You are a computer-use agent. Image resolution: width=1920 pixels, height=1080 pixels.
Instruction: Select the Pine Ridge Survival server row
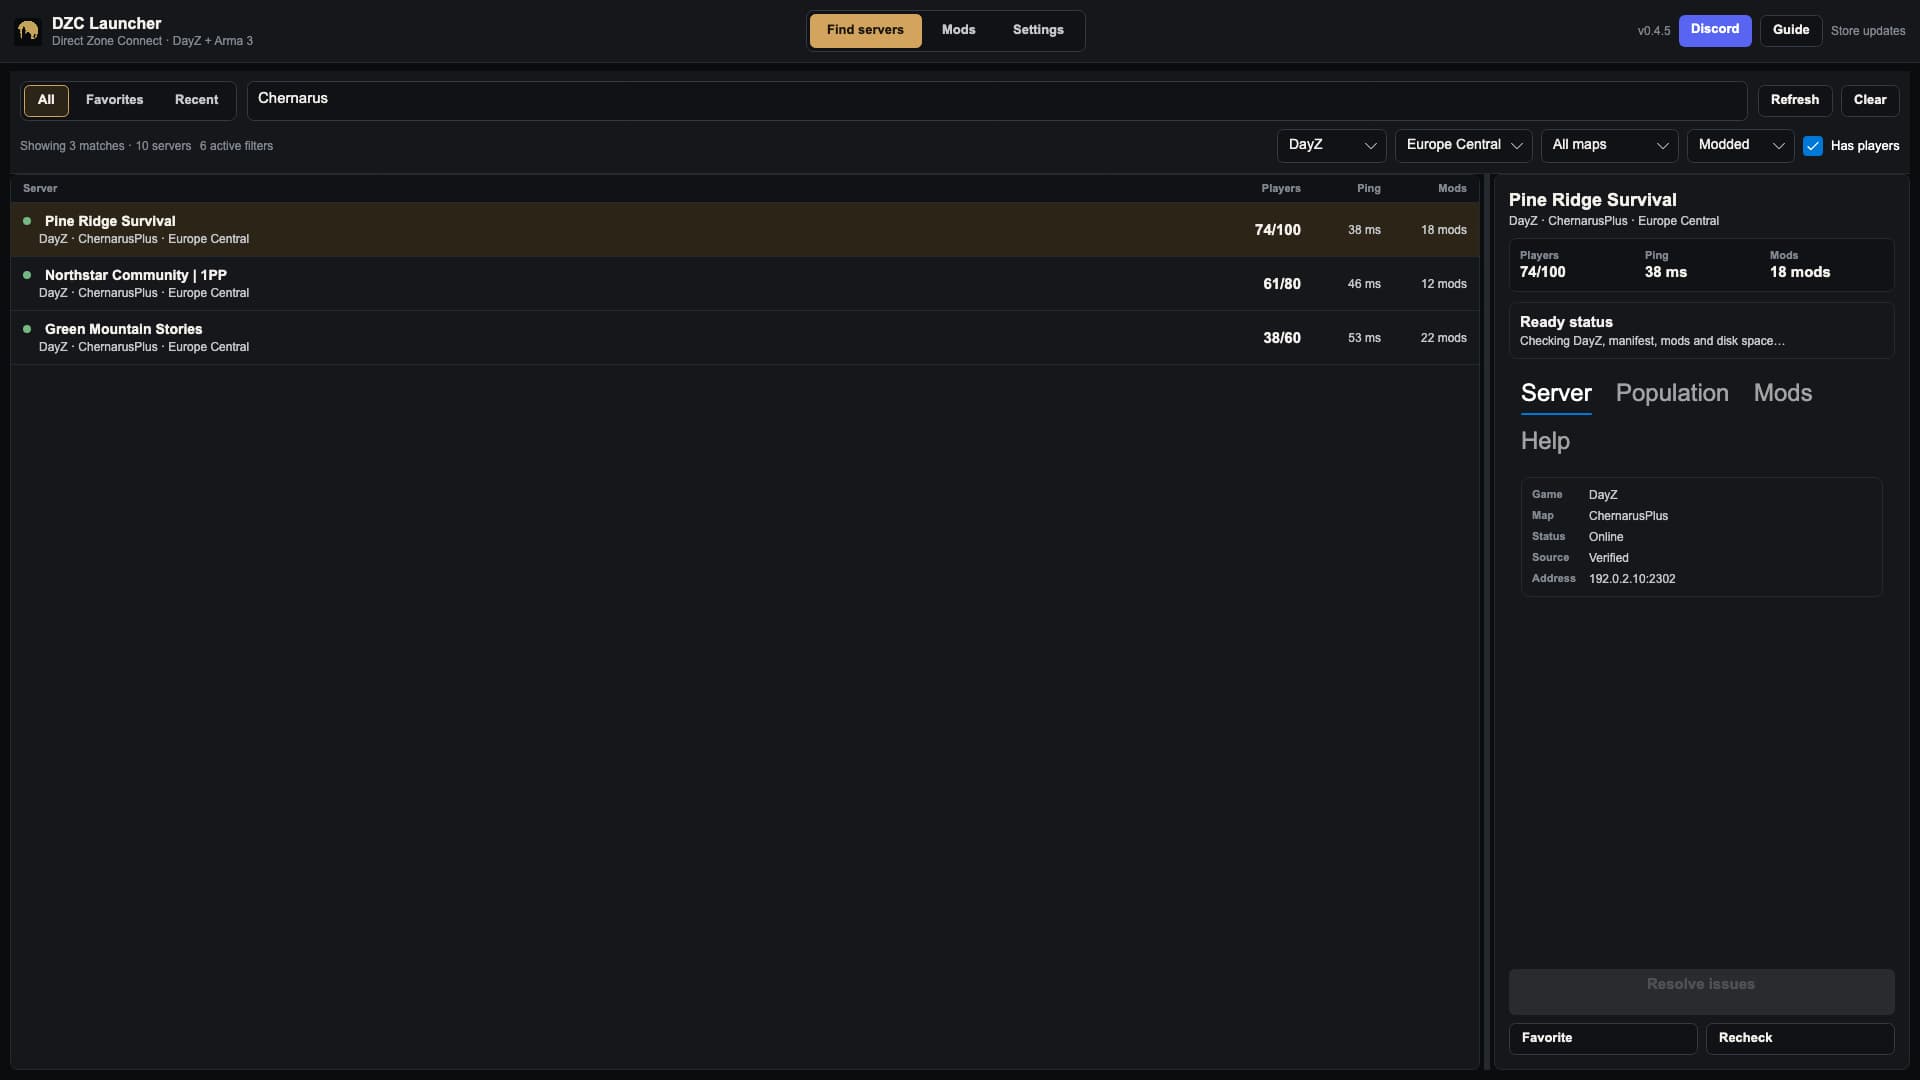coord(745,230)
